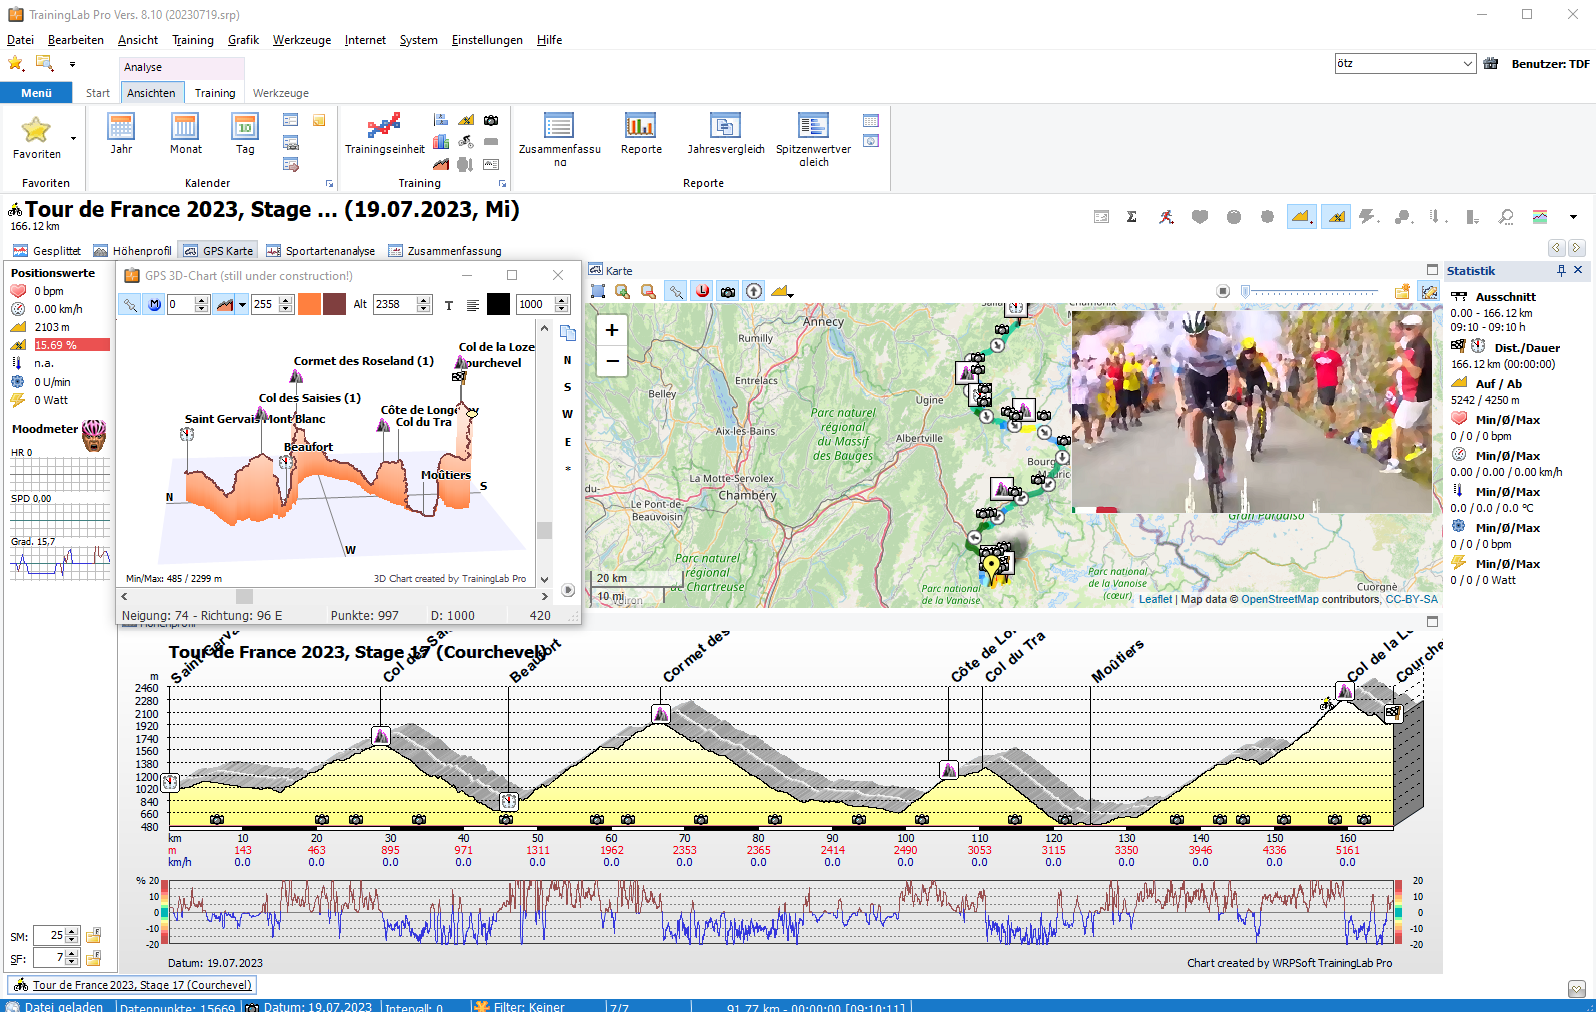Expand the Favoriten dropdown arrow
The image size is (1596, 1012).
click(73, 138)
